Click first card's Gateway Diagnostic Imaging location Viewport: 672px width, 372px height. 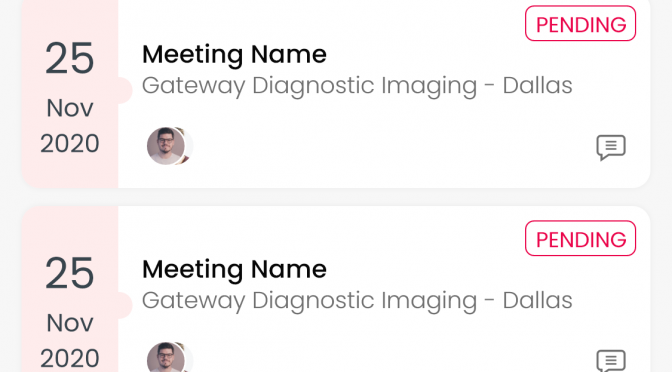coord(357,86)
